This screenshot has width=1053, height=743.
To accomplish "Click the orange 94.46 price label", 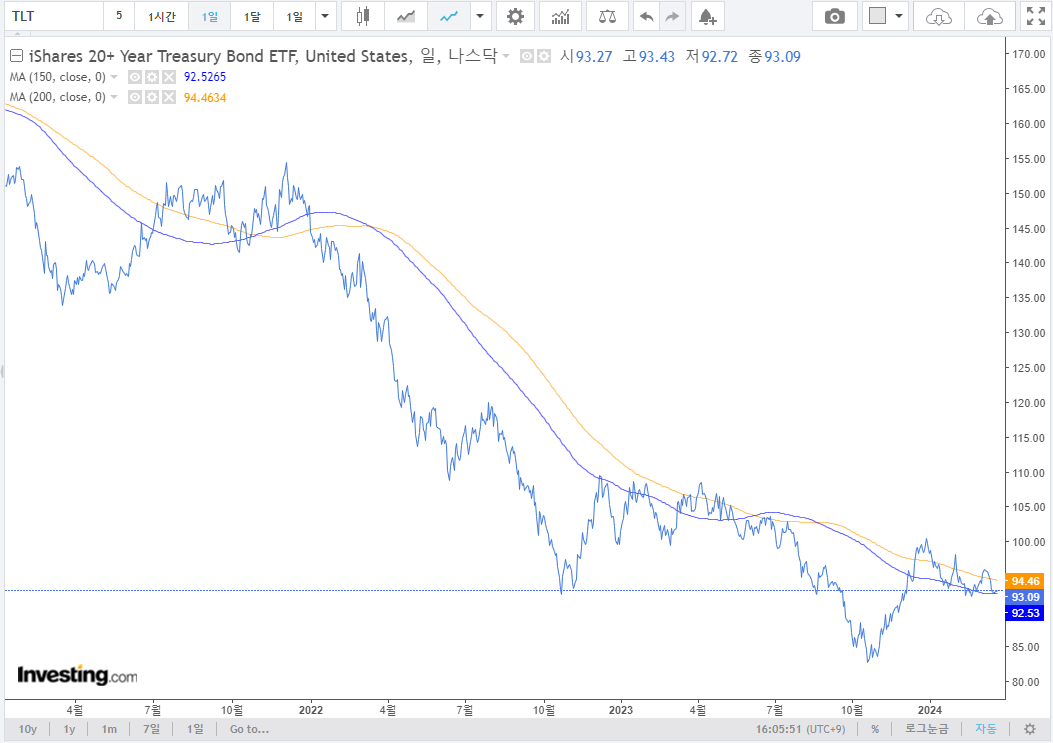I will (x=1025, y=581).
